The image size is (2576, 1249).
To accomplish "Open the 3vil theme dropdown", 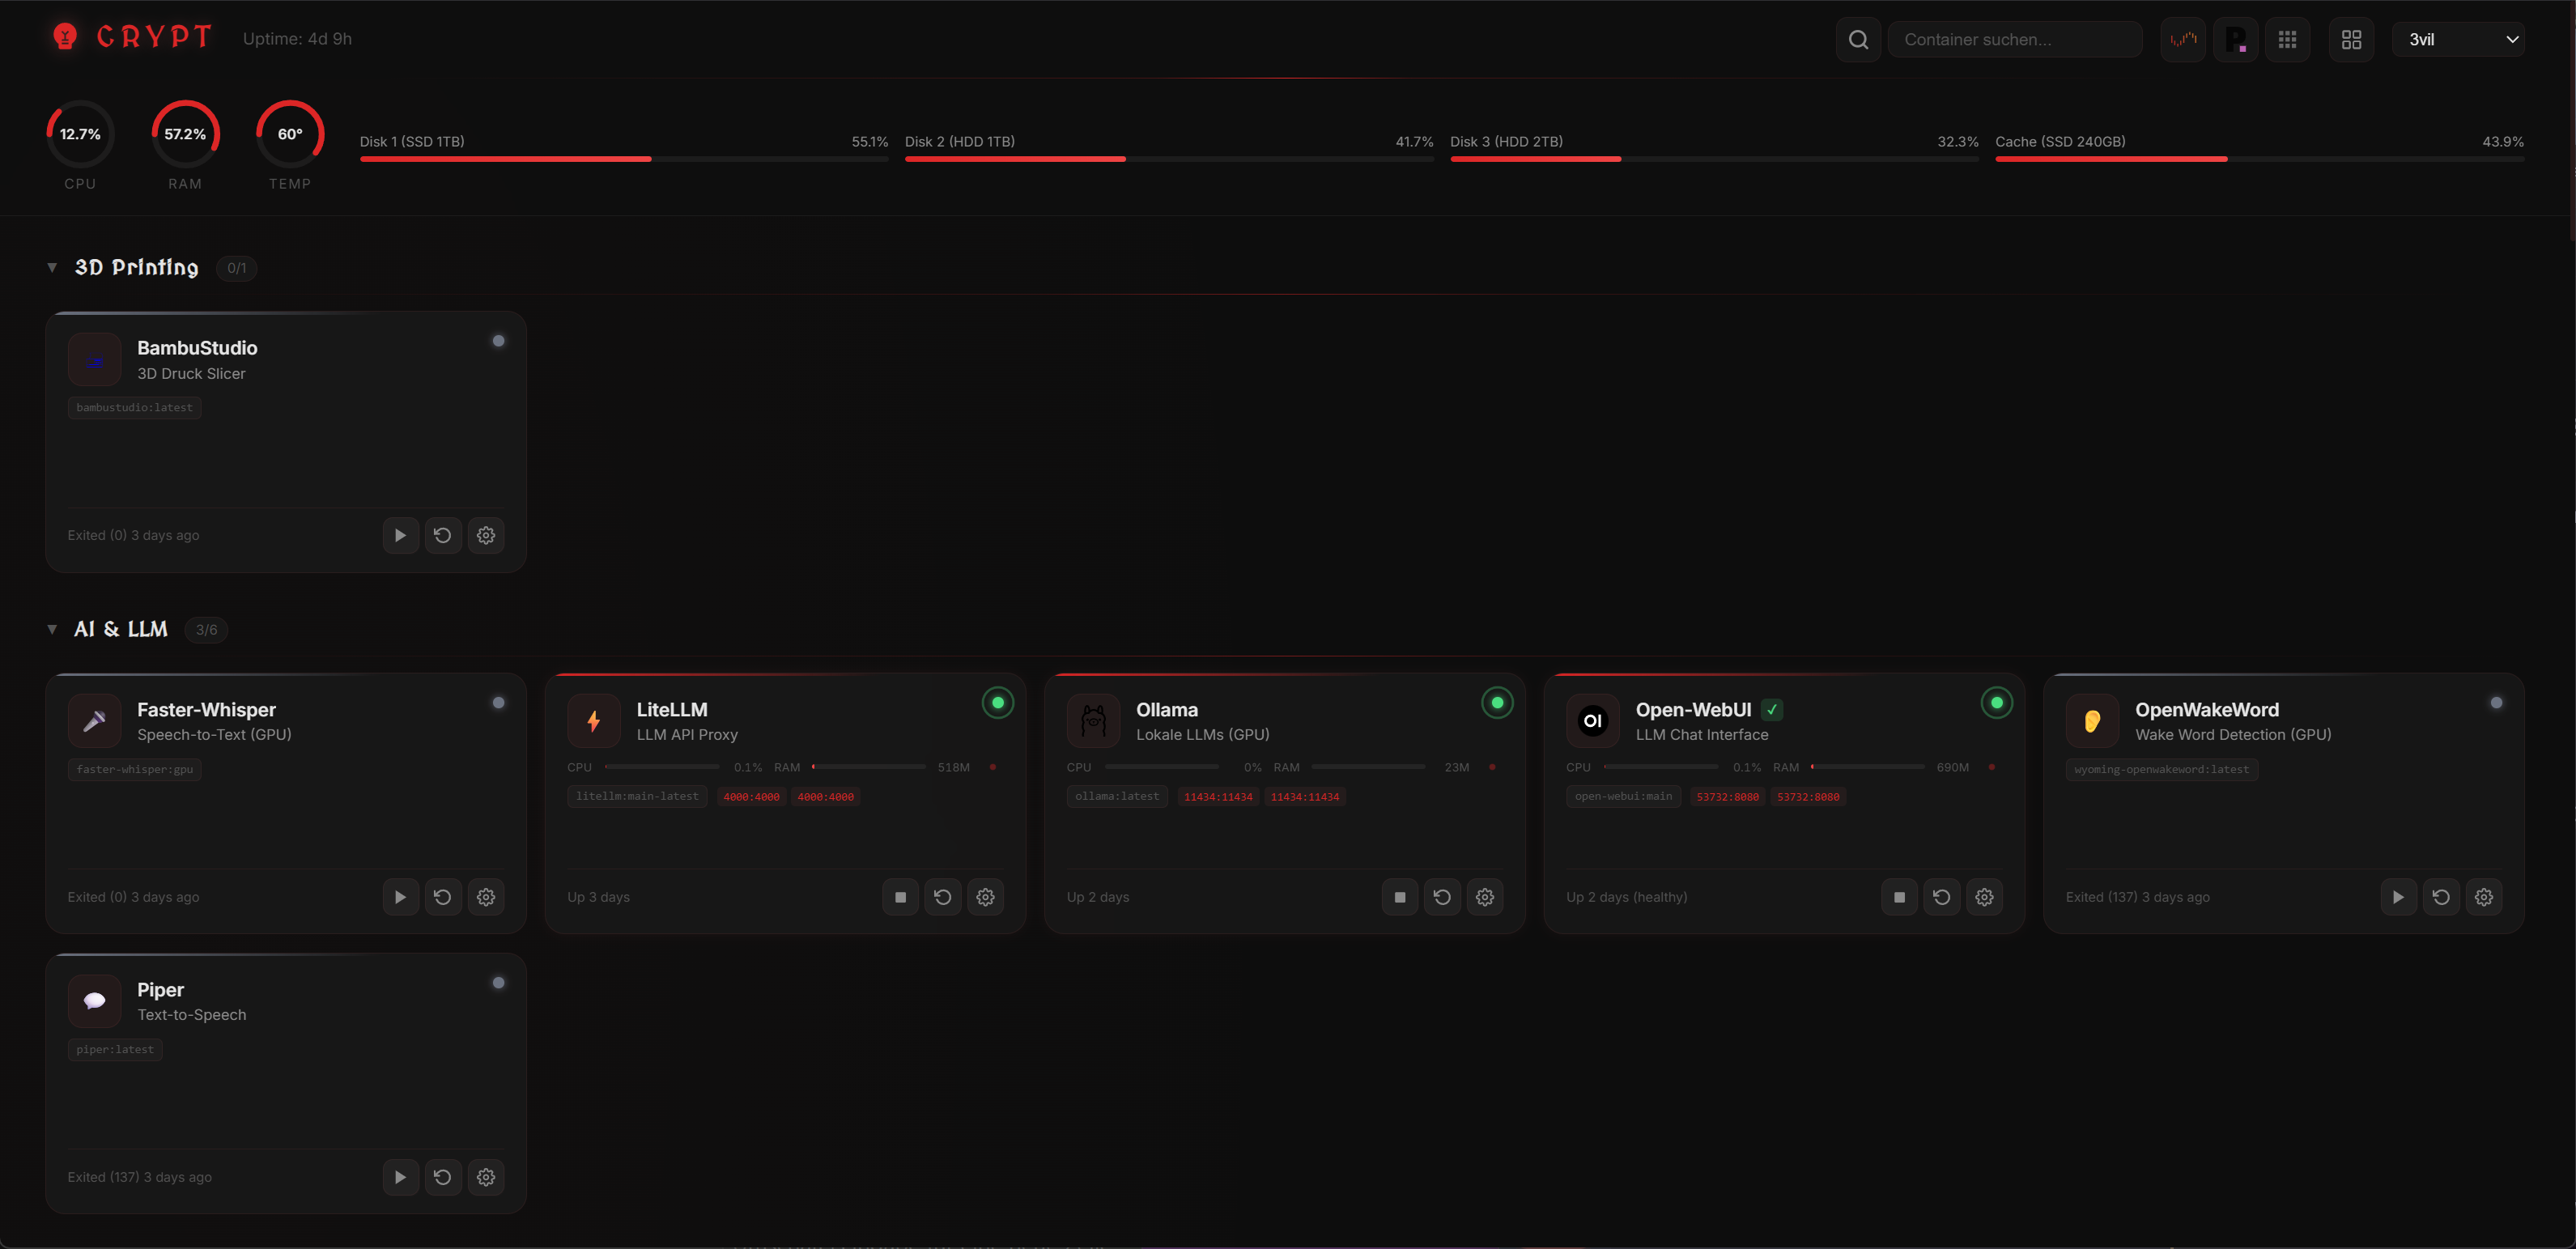I will 2458,40.
